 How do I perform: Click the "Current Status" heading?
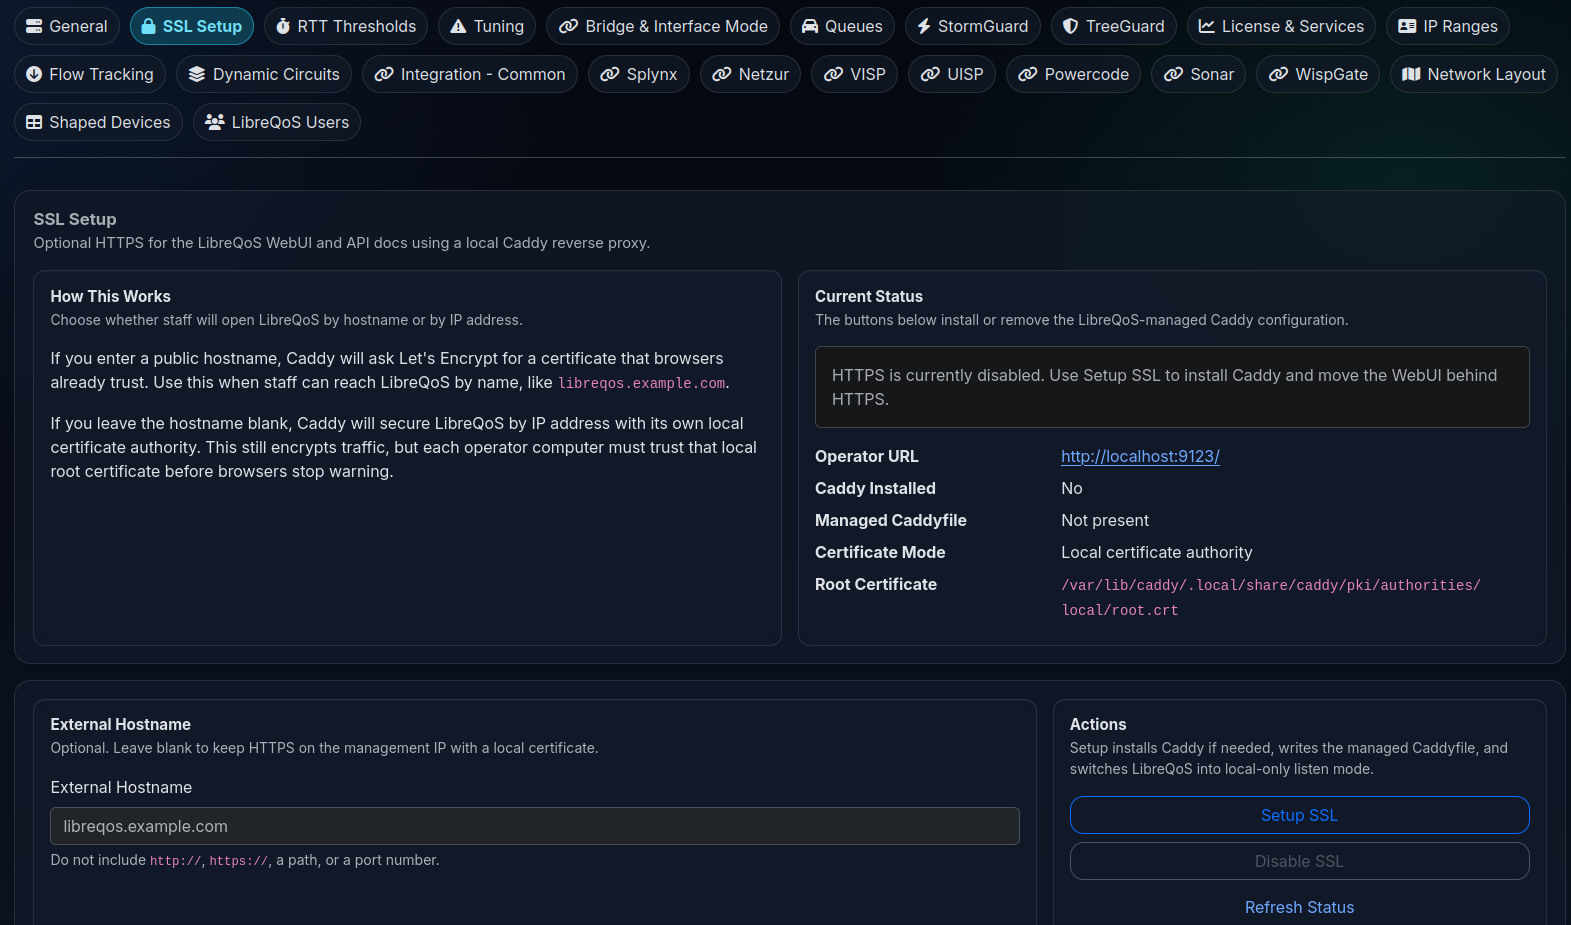coord(869,296)
